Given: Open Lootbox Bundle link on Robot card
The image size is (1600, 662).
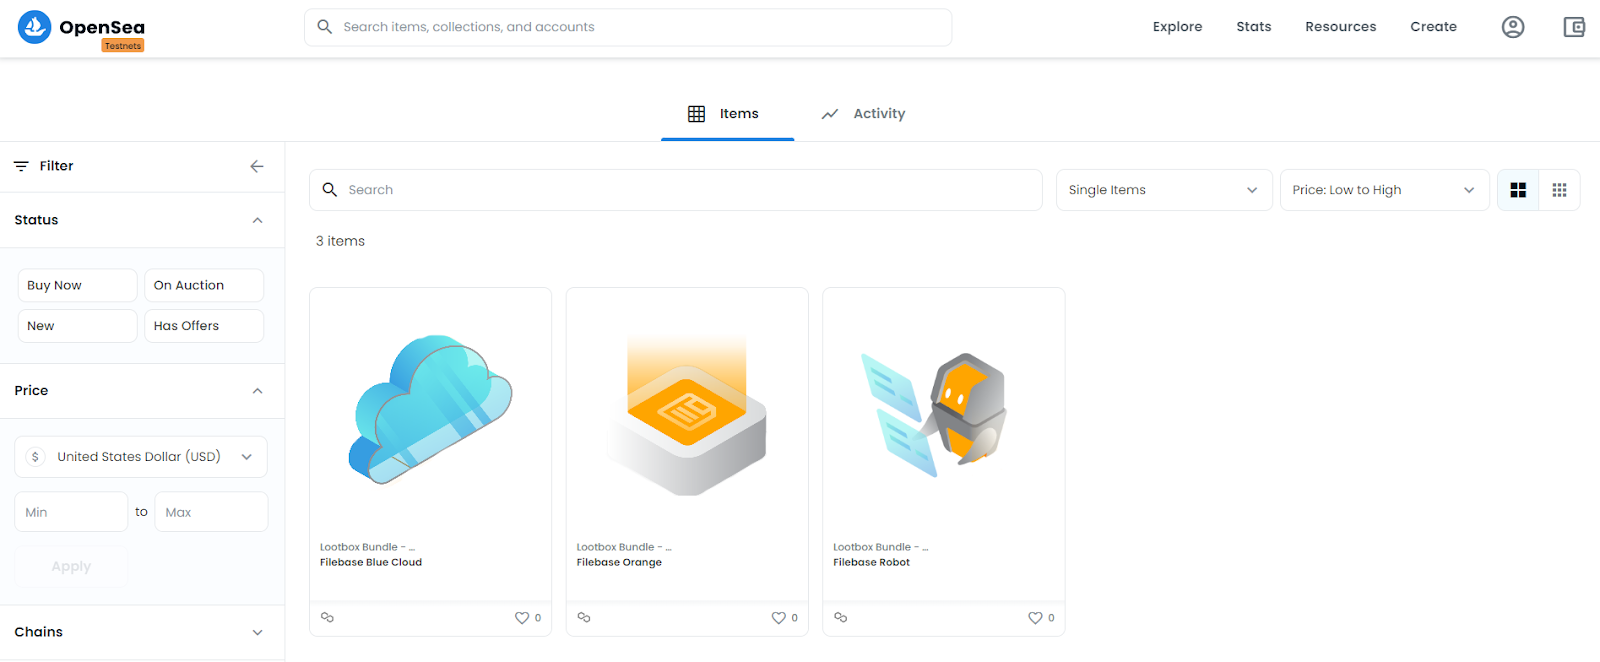Looking at the screenshot, I should (x=881, y=547).
